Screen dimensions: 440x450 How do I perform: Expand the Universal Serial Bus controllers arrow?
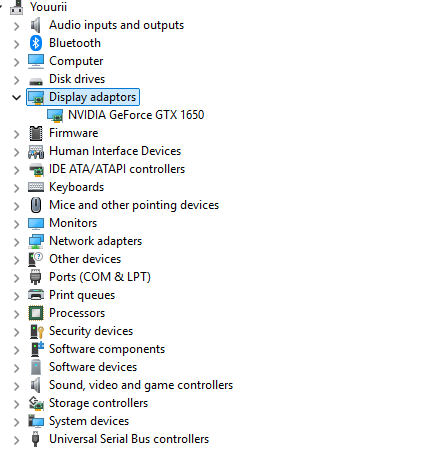click(16, 440)
